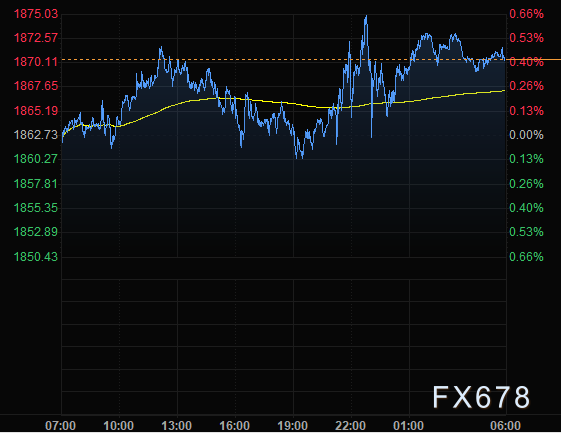
Task: Click the 0.00% percentage axis label
Action: [x=526, y=135]
